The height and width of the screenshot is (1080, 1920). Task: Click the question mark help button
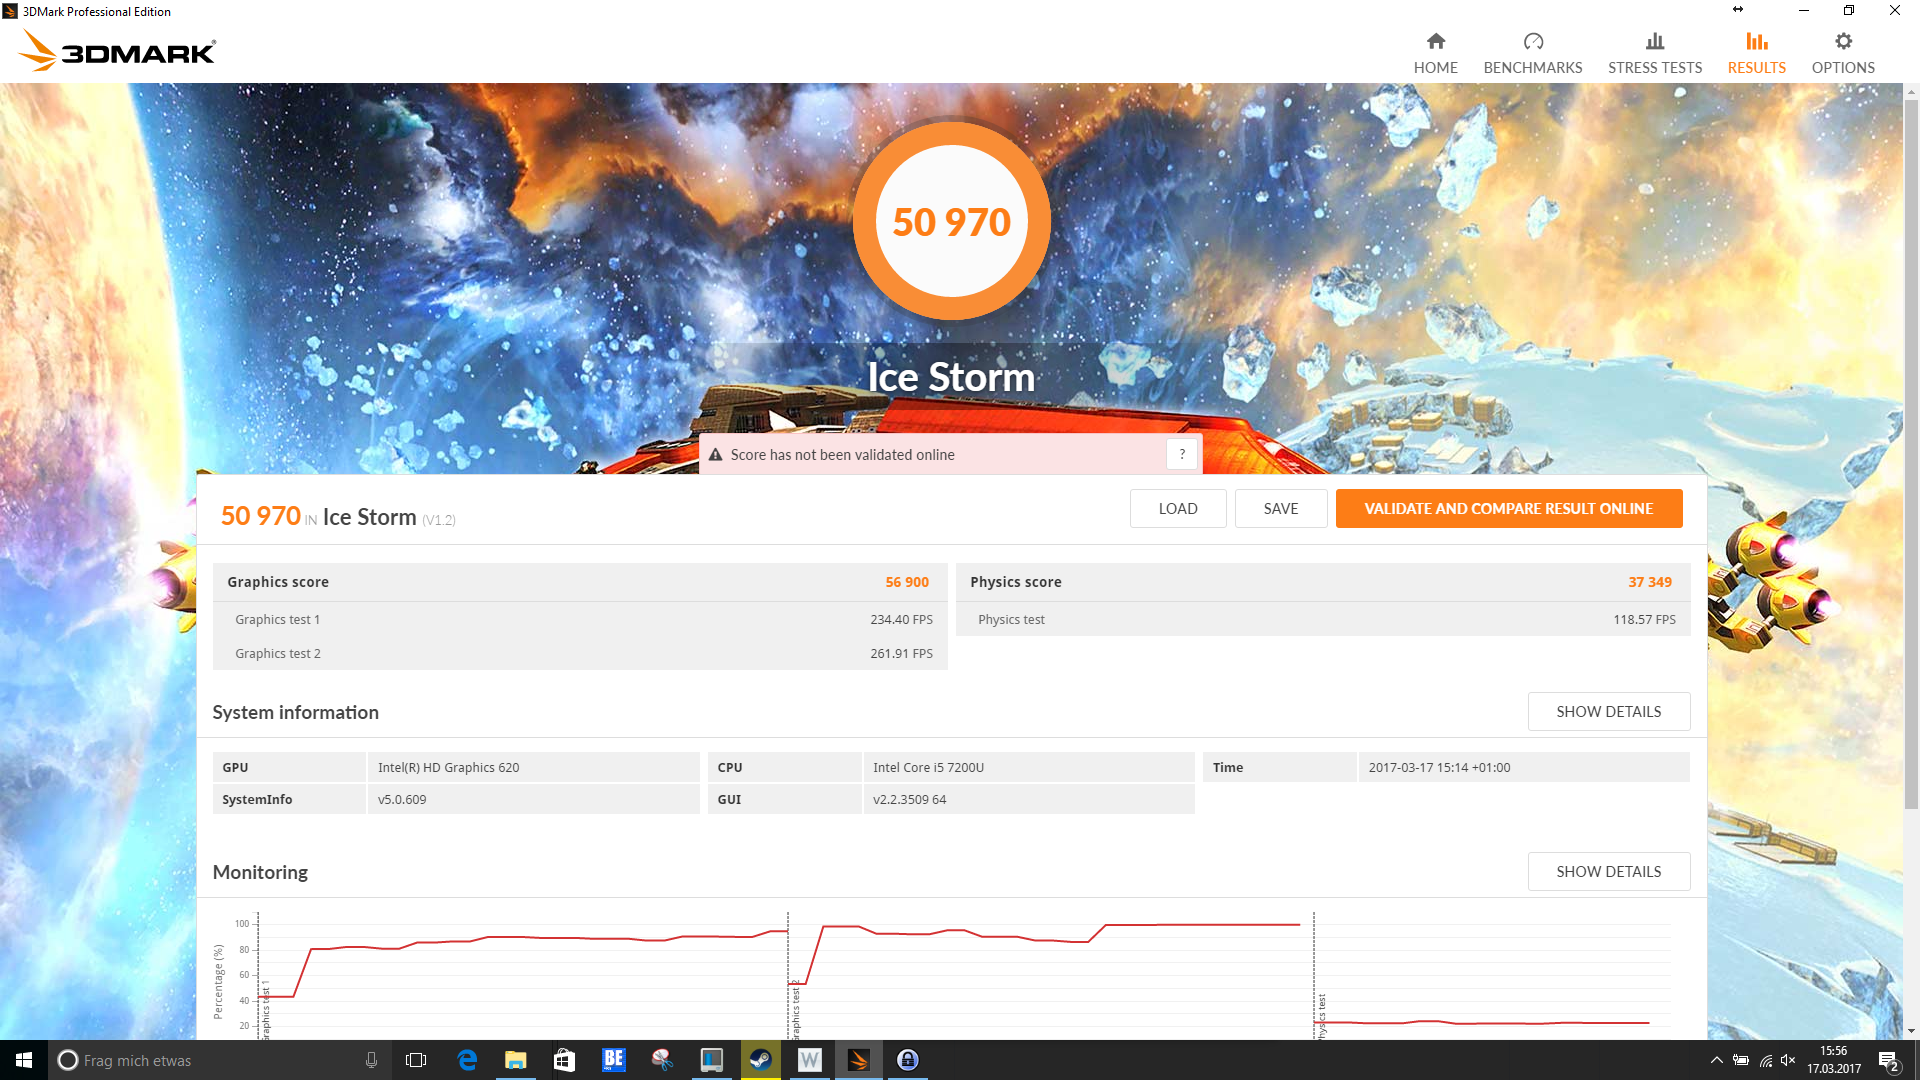pos(1182,454)
